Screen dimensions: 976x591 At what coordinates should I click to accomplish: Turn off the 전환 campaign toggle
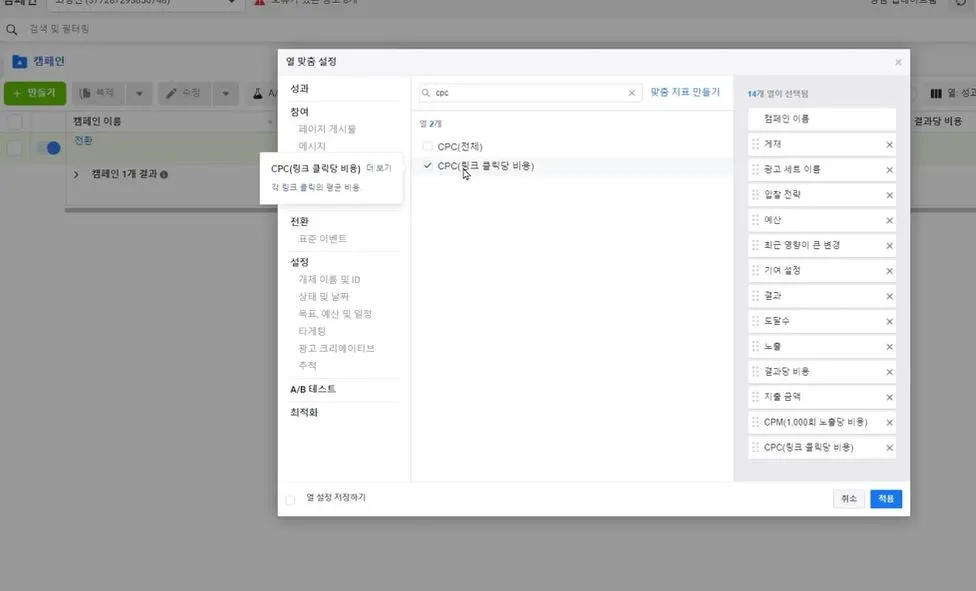(50, 146)
